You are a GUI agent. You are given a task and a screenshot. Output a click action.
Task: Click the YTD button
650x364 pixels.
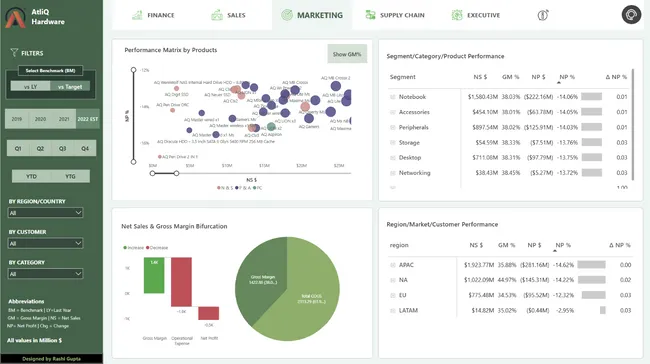[x=31, y=176]
